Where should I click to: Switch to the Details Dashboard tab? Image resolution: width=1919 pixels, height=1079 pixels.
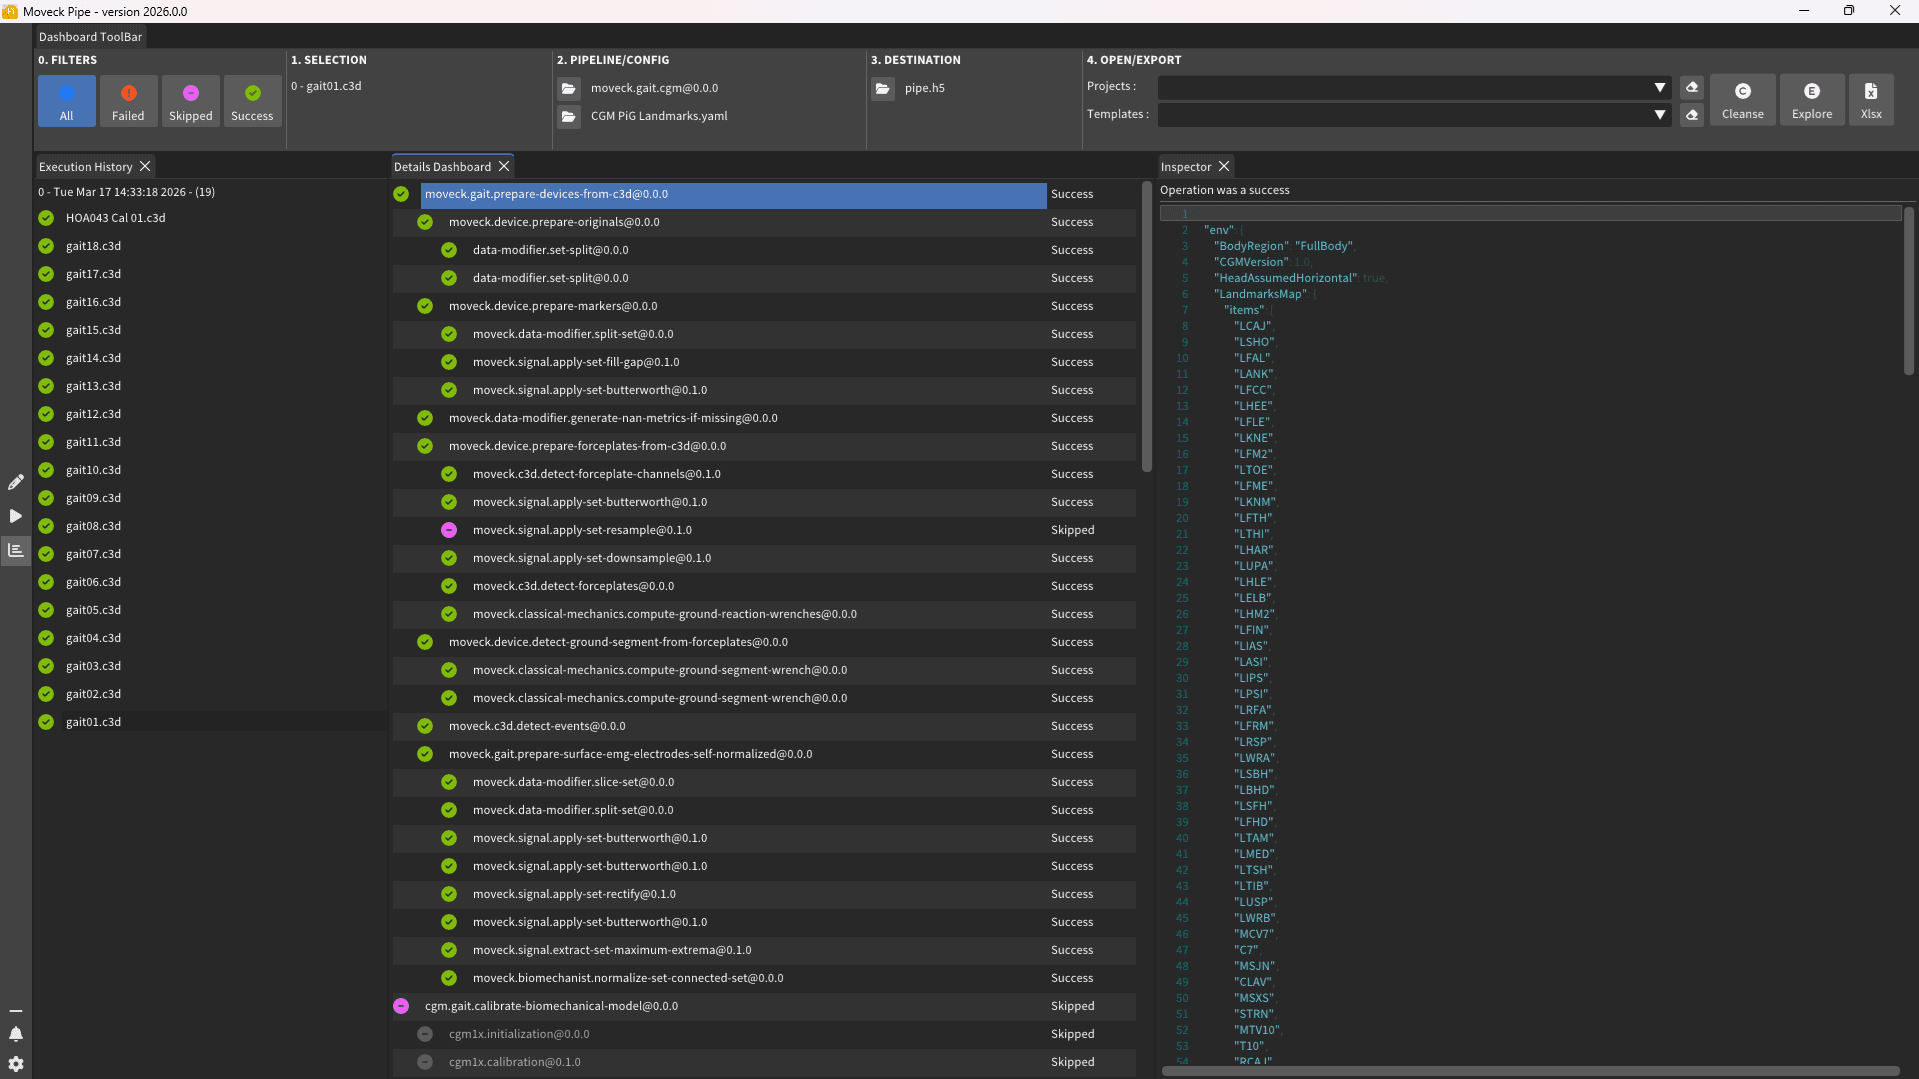(x=442, y=167)
